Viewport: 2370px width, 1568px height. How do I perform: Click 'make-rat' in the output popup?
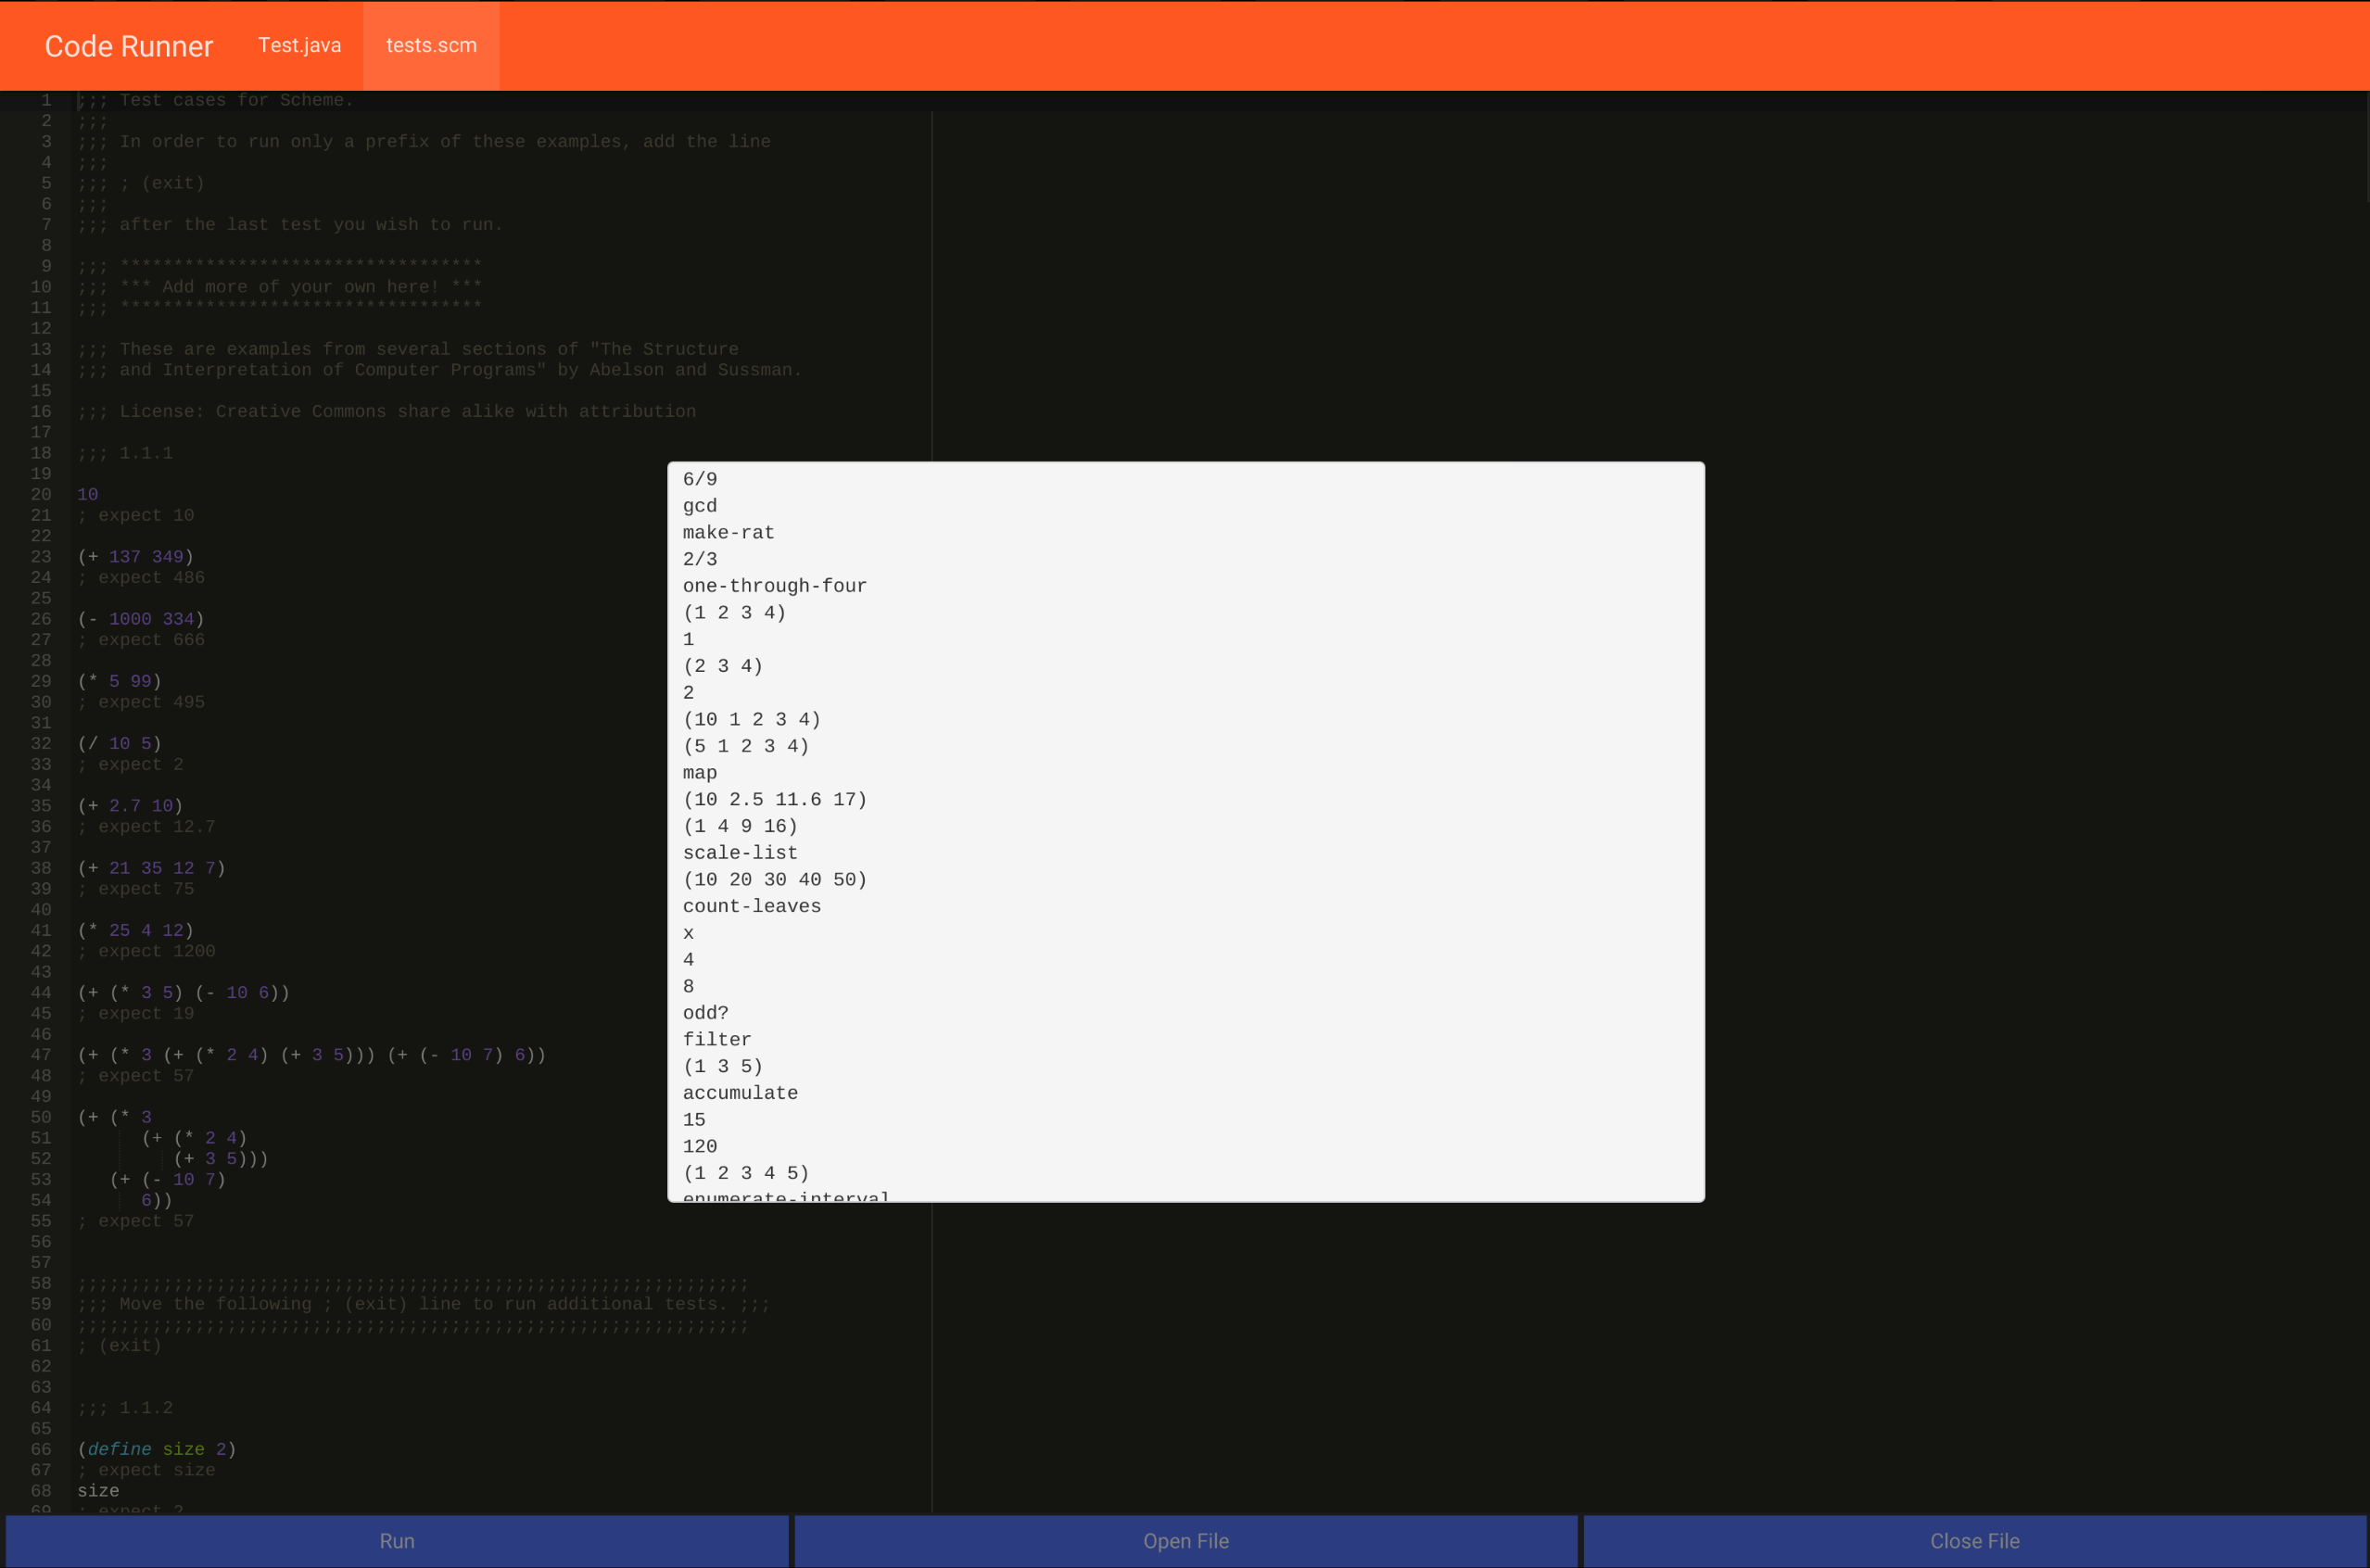tap(728, 533)
